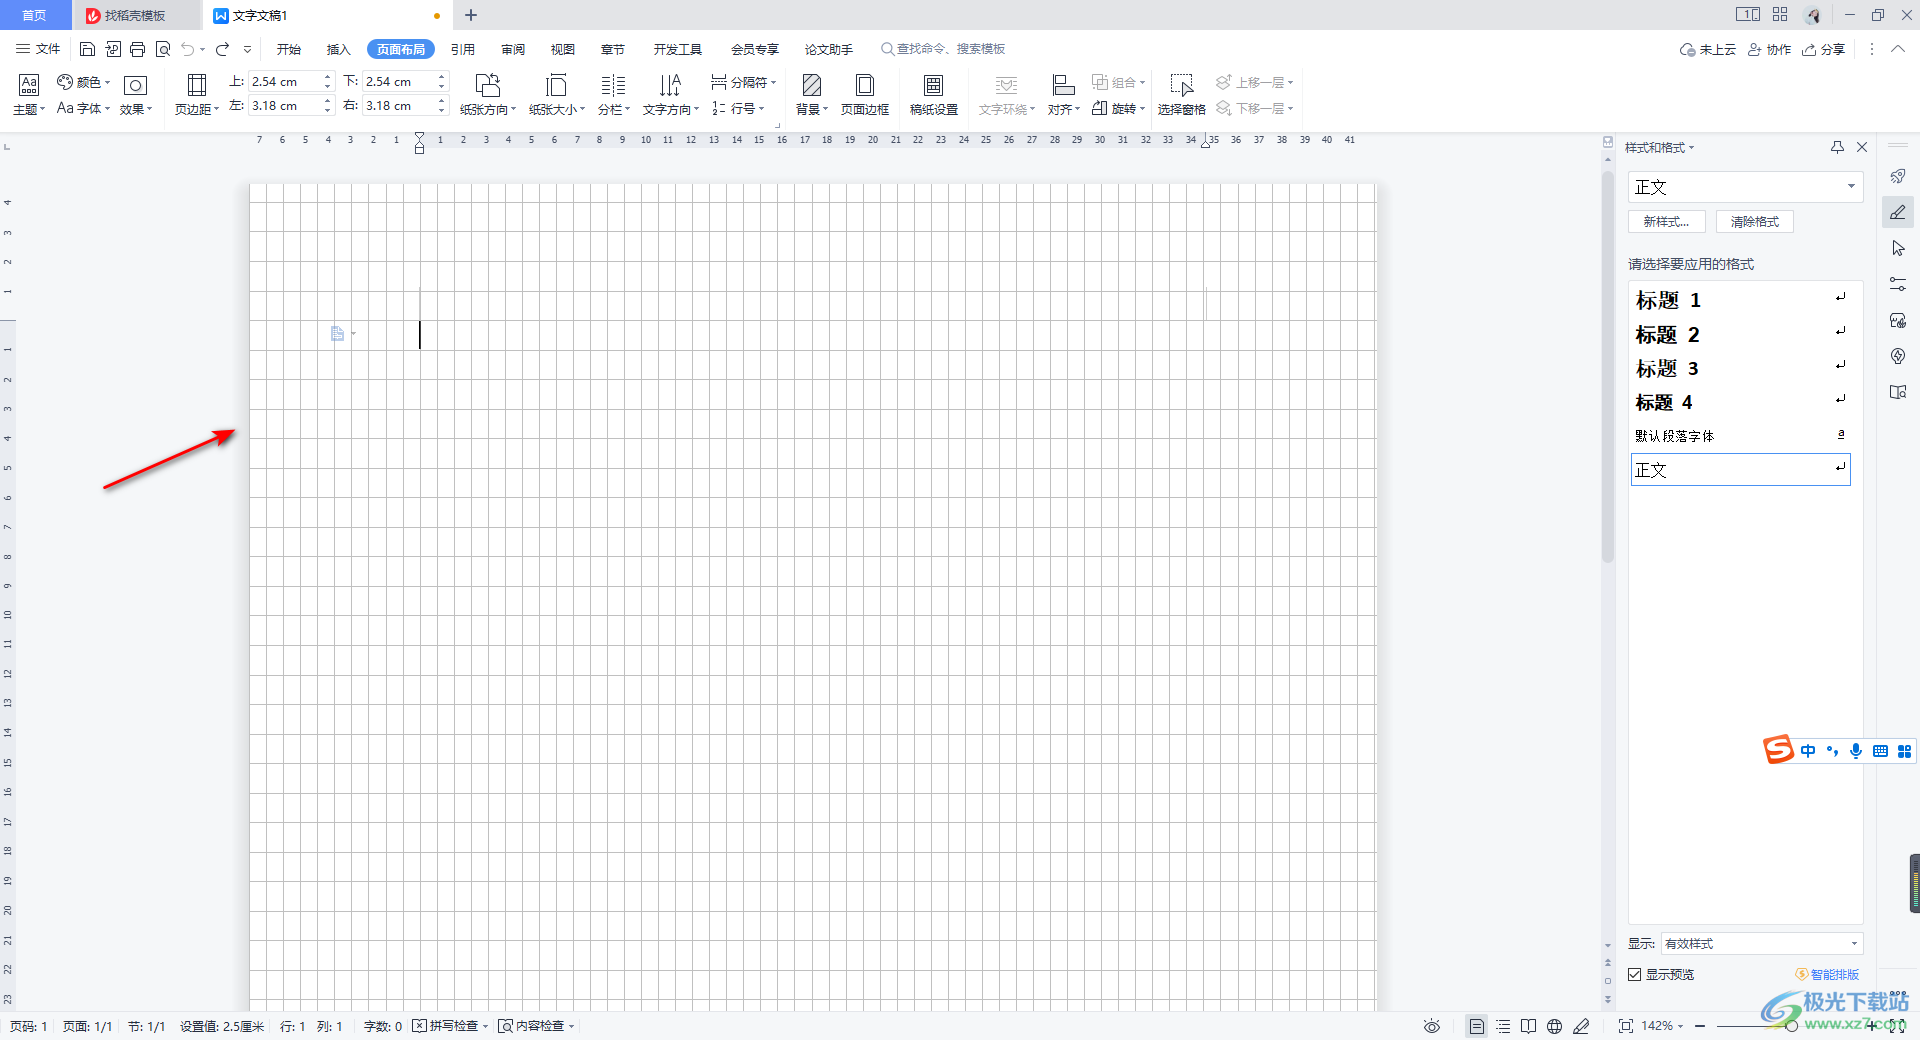Click the 协作 collaborate button
1920x1040 pixels.
click(x=1769, y=49)
